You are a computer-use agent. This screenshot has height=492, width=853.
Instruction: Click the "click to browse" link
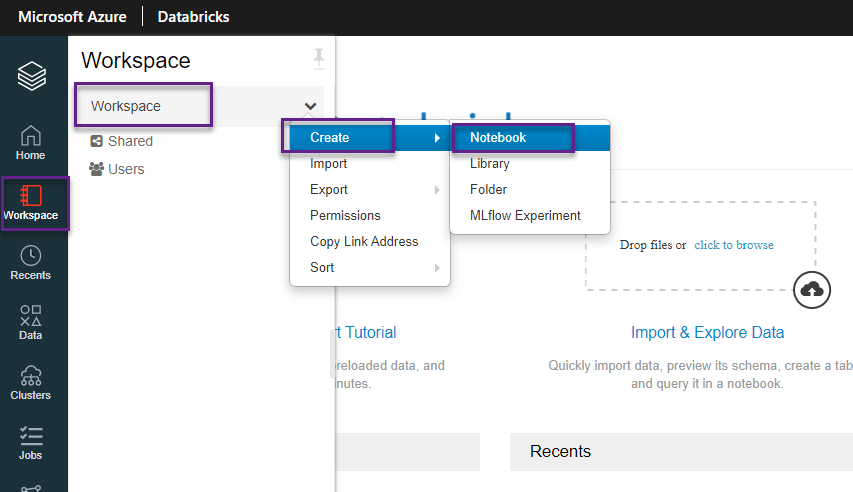734,245
